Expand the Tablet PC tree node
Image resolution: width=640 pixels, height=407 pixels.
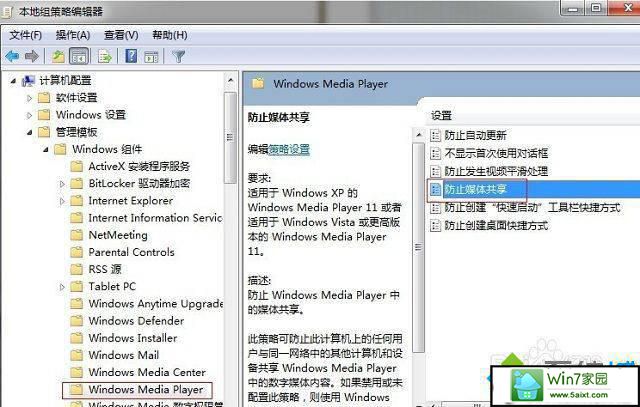(62, 287)
